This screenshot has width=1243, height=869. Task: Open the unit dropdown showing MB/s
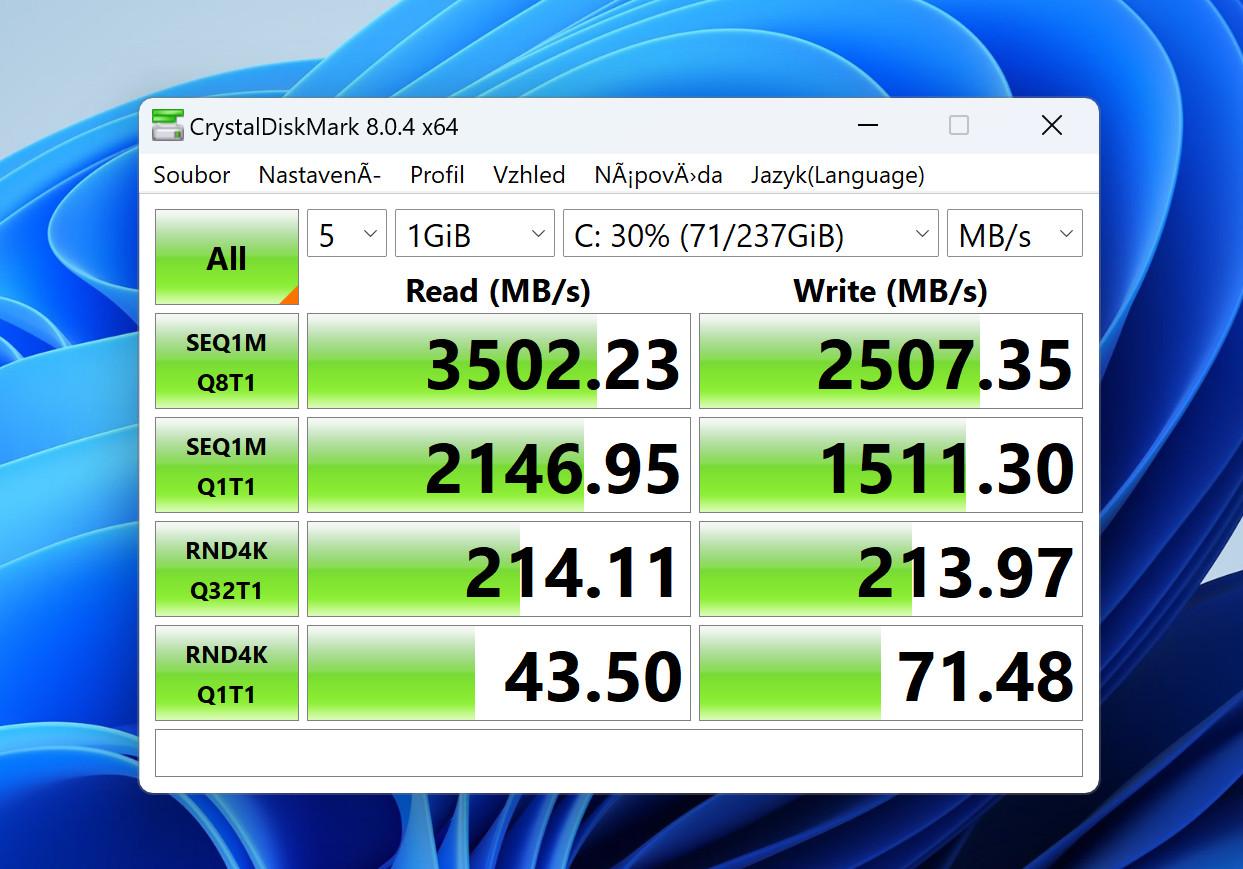coord(1015,235)
